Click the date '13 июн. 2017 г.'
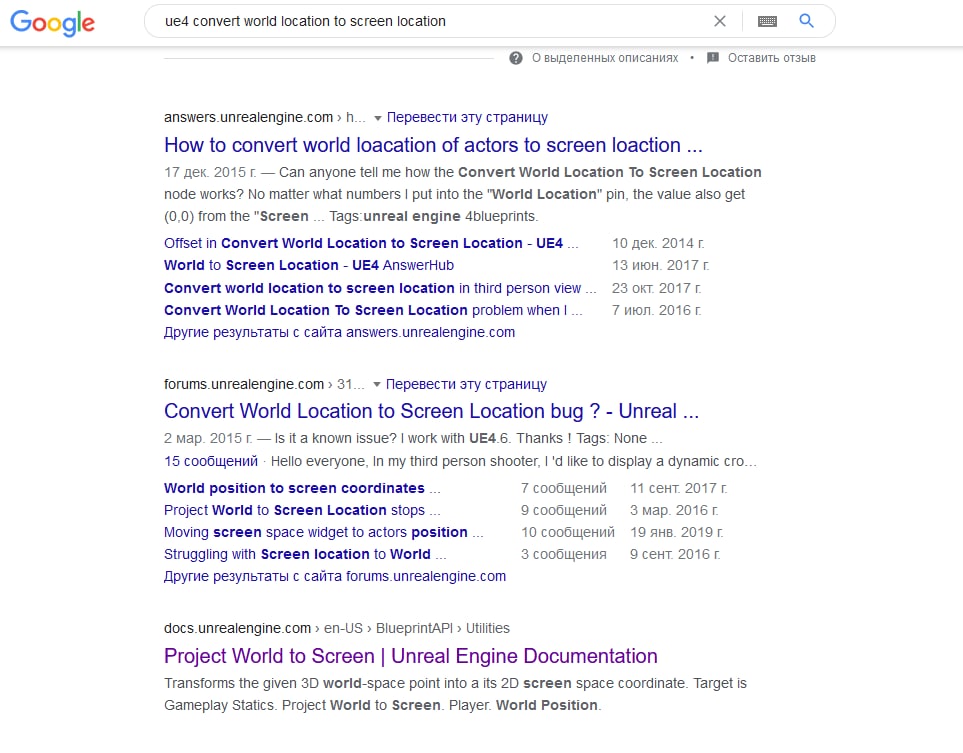 point(660,265)
